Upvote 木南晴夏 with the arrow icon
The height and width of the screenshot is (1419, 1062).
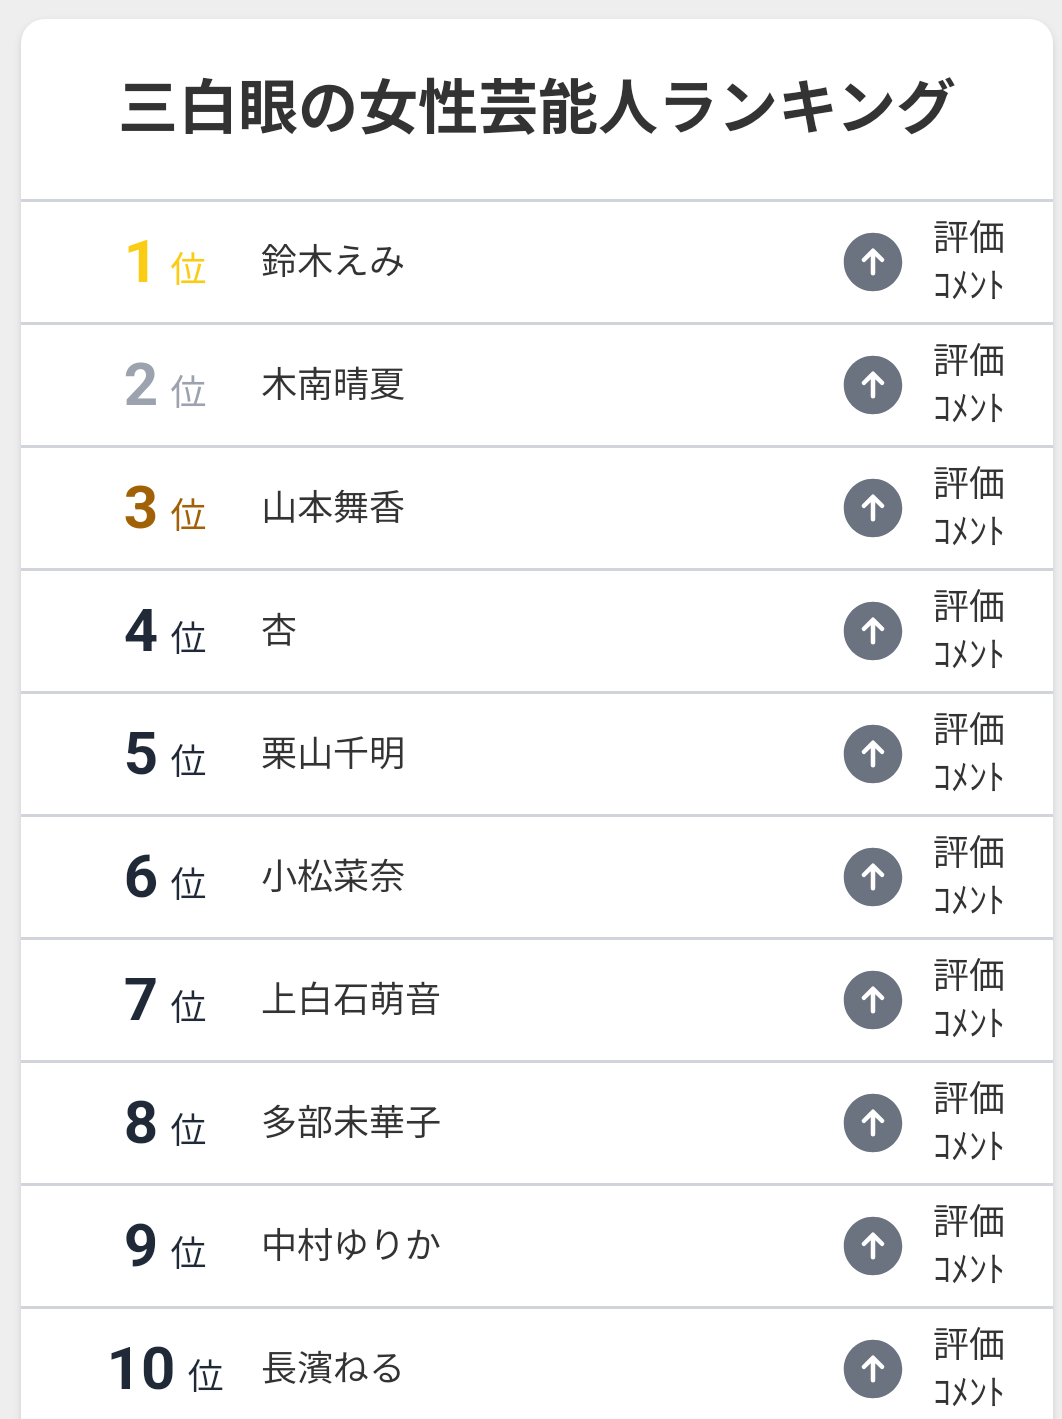pyautogui.click(x=873, y=385)
